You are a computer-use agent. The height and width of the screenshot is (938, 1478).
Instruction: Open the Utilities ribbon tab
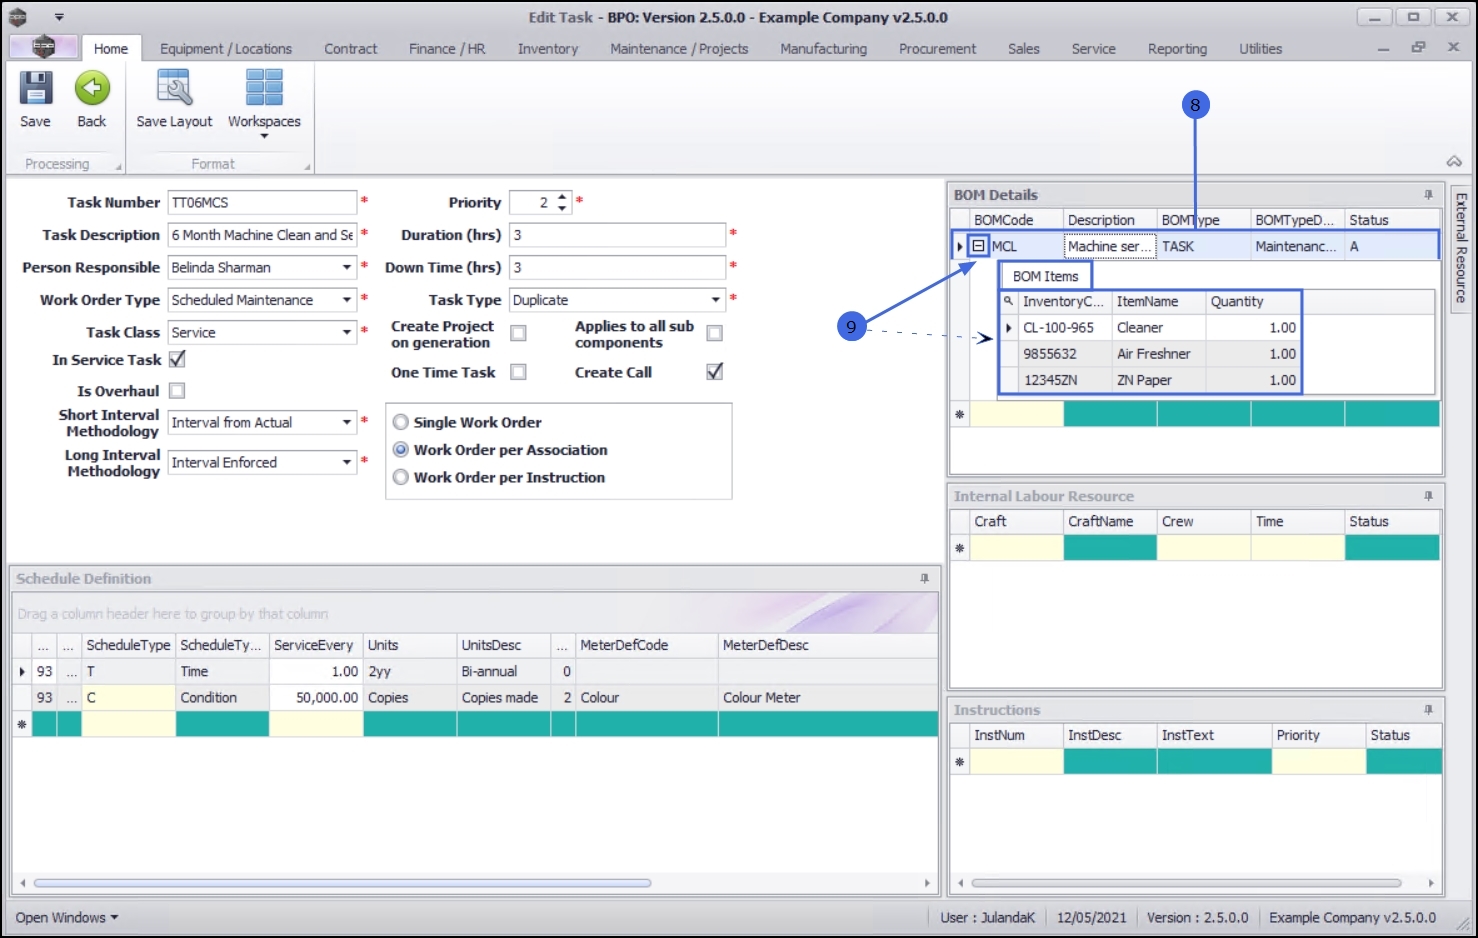point(1260,48)
